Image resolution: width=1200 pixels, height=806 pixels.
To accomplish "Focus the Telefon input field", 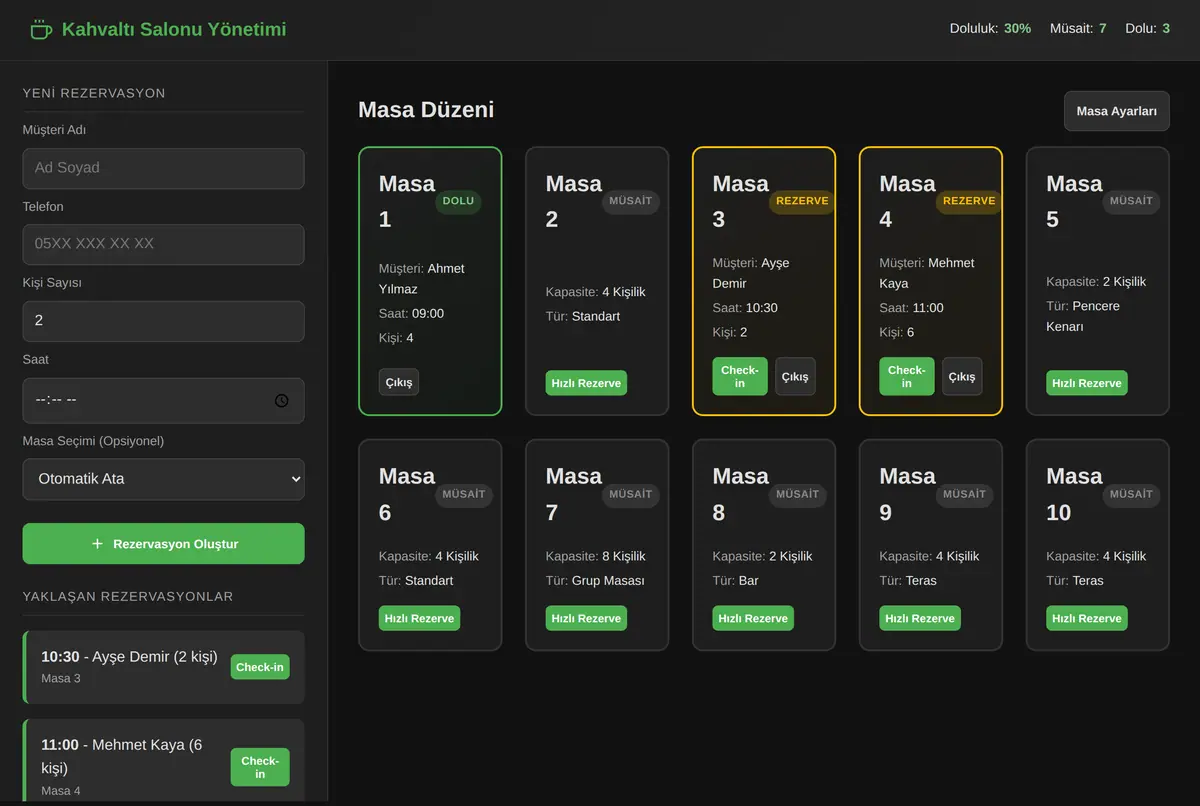I will [x=164, y=244].
